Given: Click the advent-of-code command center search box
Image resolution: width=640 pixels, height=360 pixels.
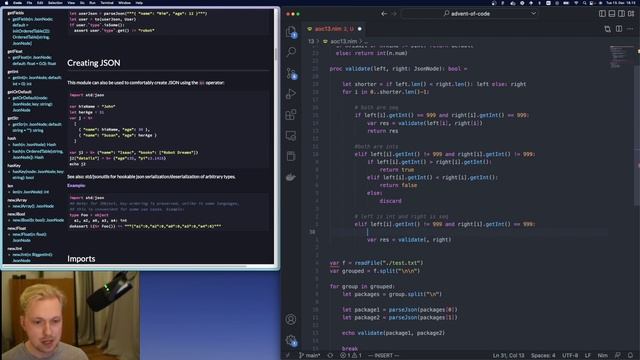Looking at the screenshot, I should pos(469,13).
